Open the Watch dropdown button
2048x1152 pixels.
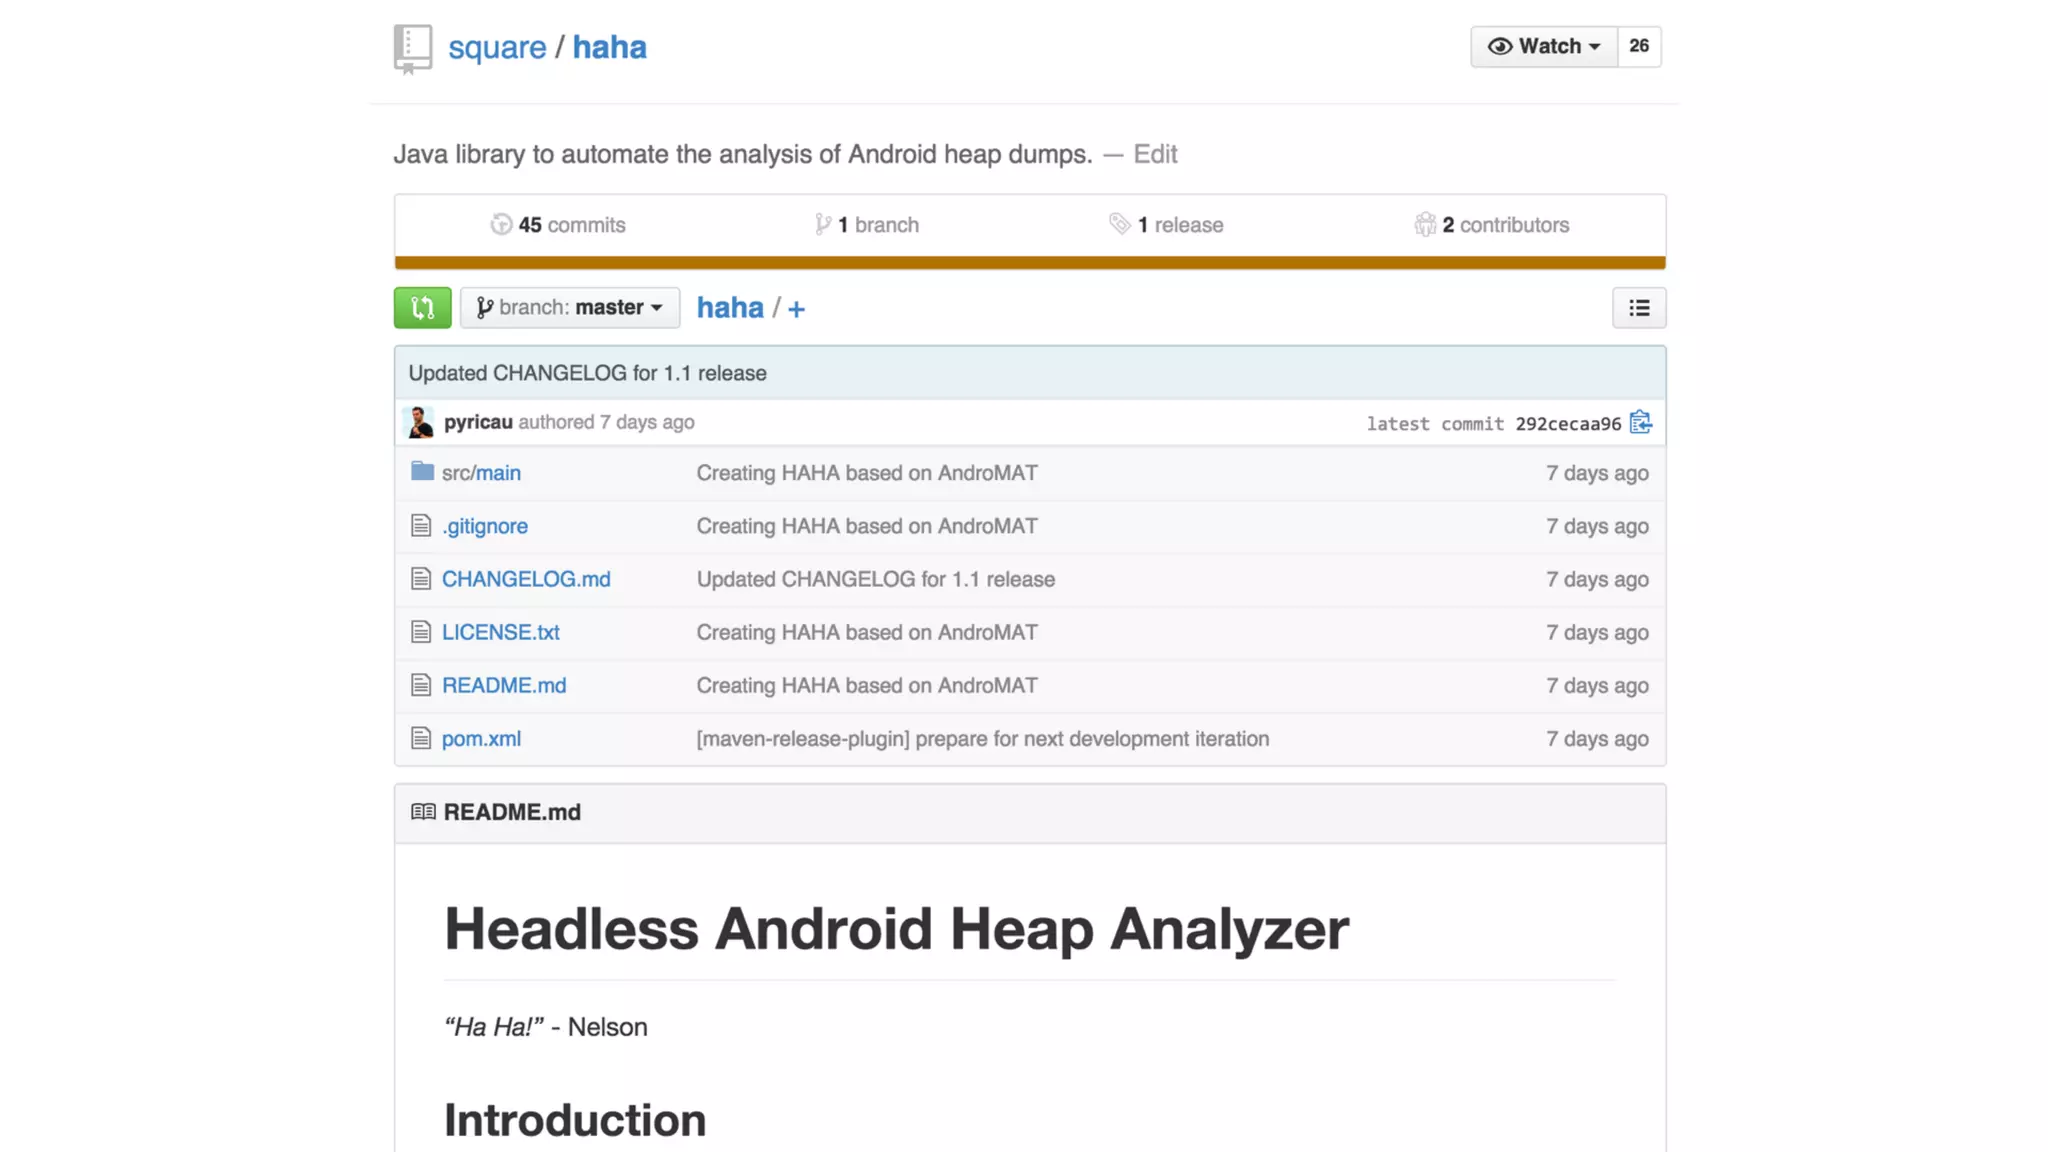point(1543,47)
